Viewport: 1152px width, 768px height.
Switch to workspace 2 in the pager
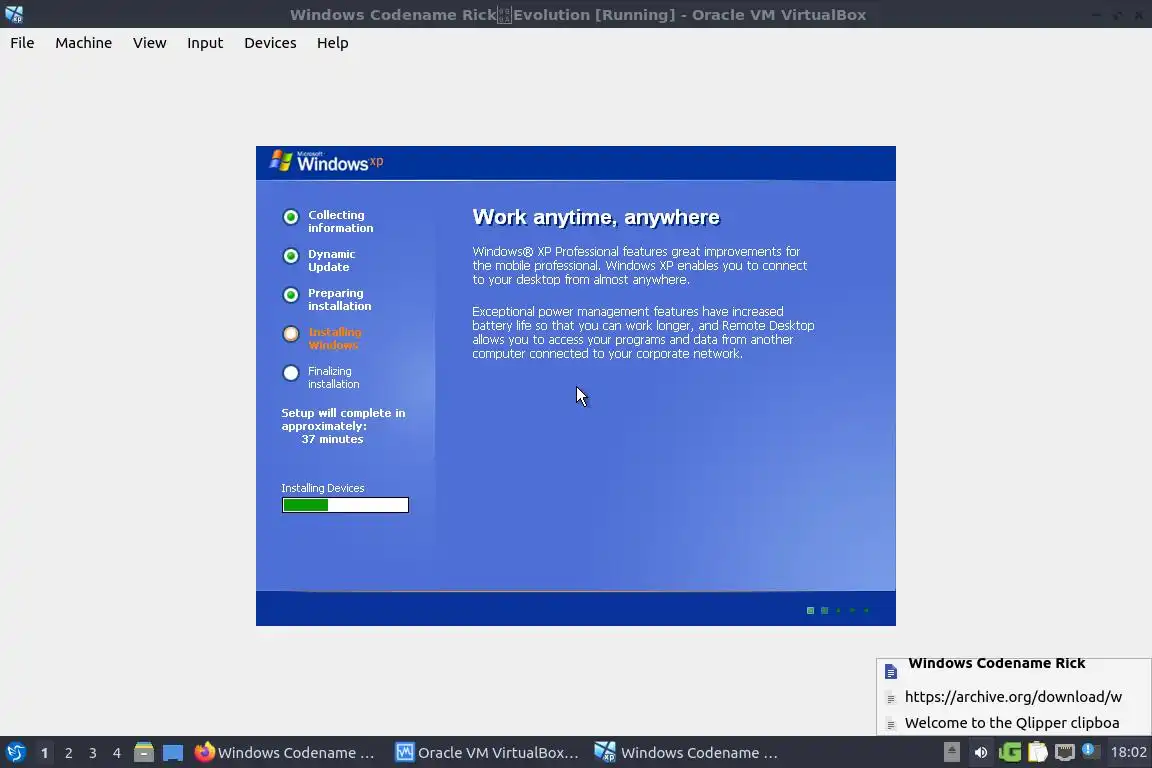tap(68, 753)
